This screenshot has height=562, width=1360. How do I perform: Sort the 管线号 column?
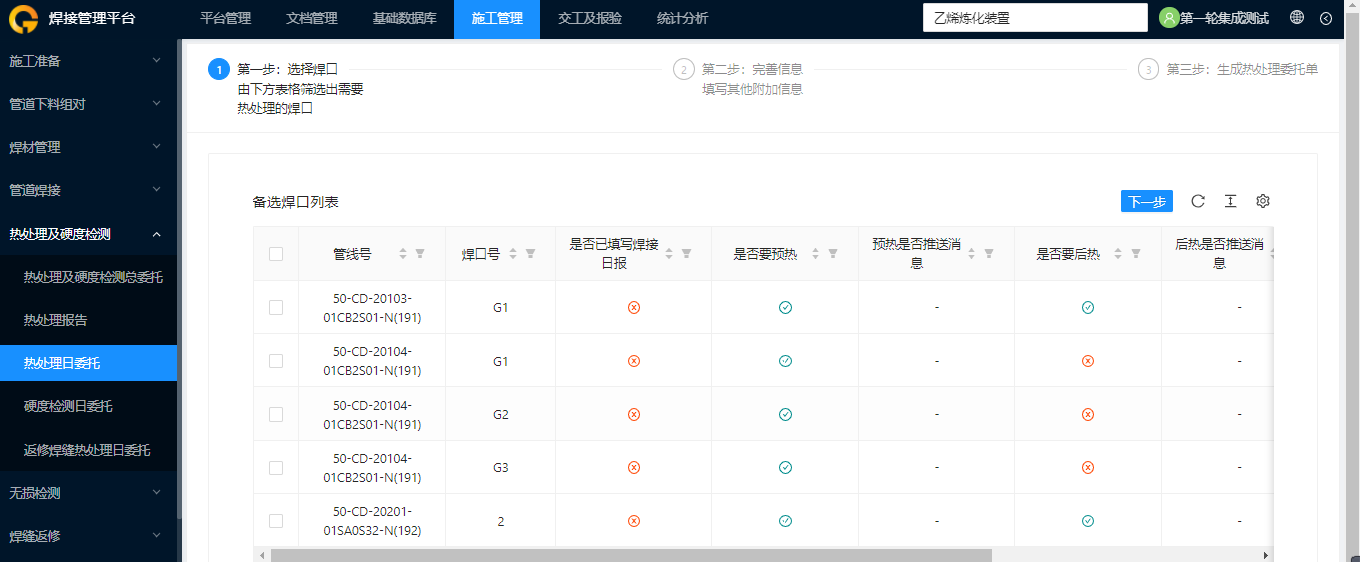[403, 254]
